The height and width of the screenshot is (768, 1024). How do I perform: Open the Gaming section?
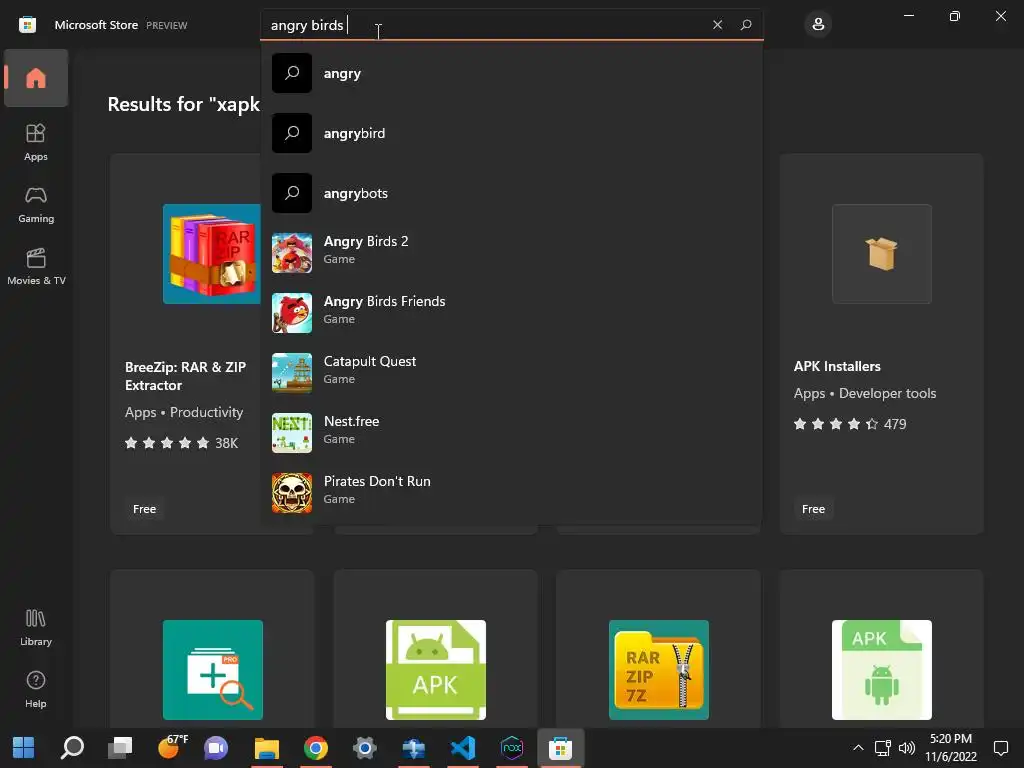[x=36, y=204]
